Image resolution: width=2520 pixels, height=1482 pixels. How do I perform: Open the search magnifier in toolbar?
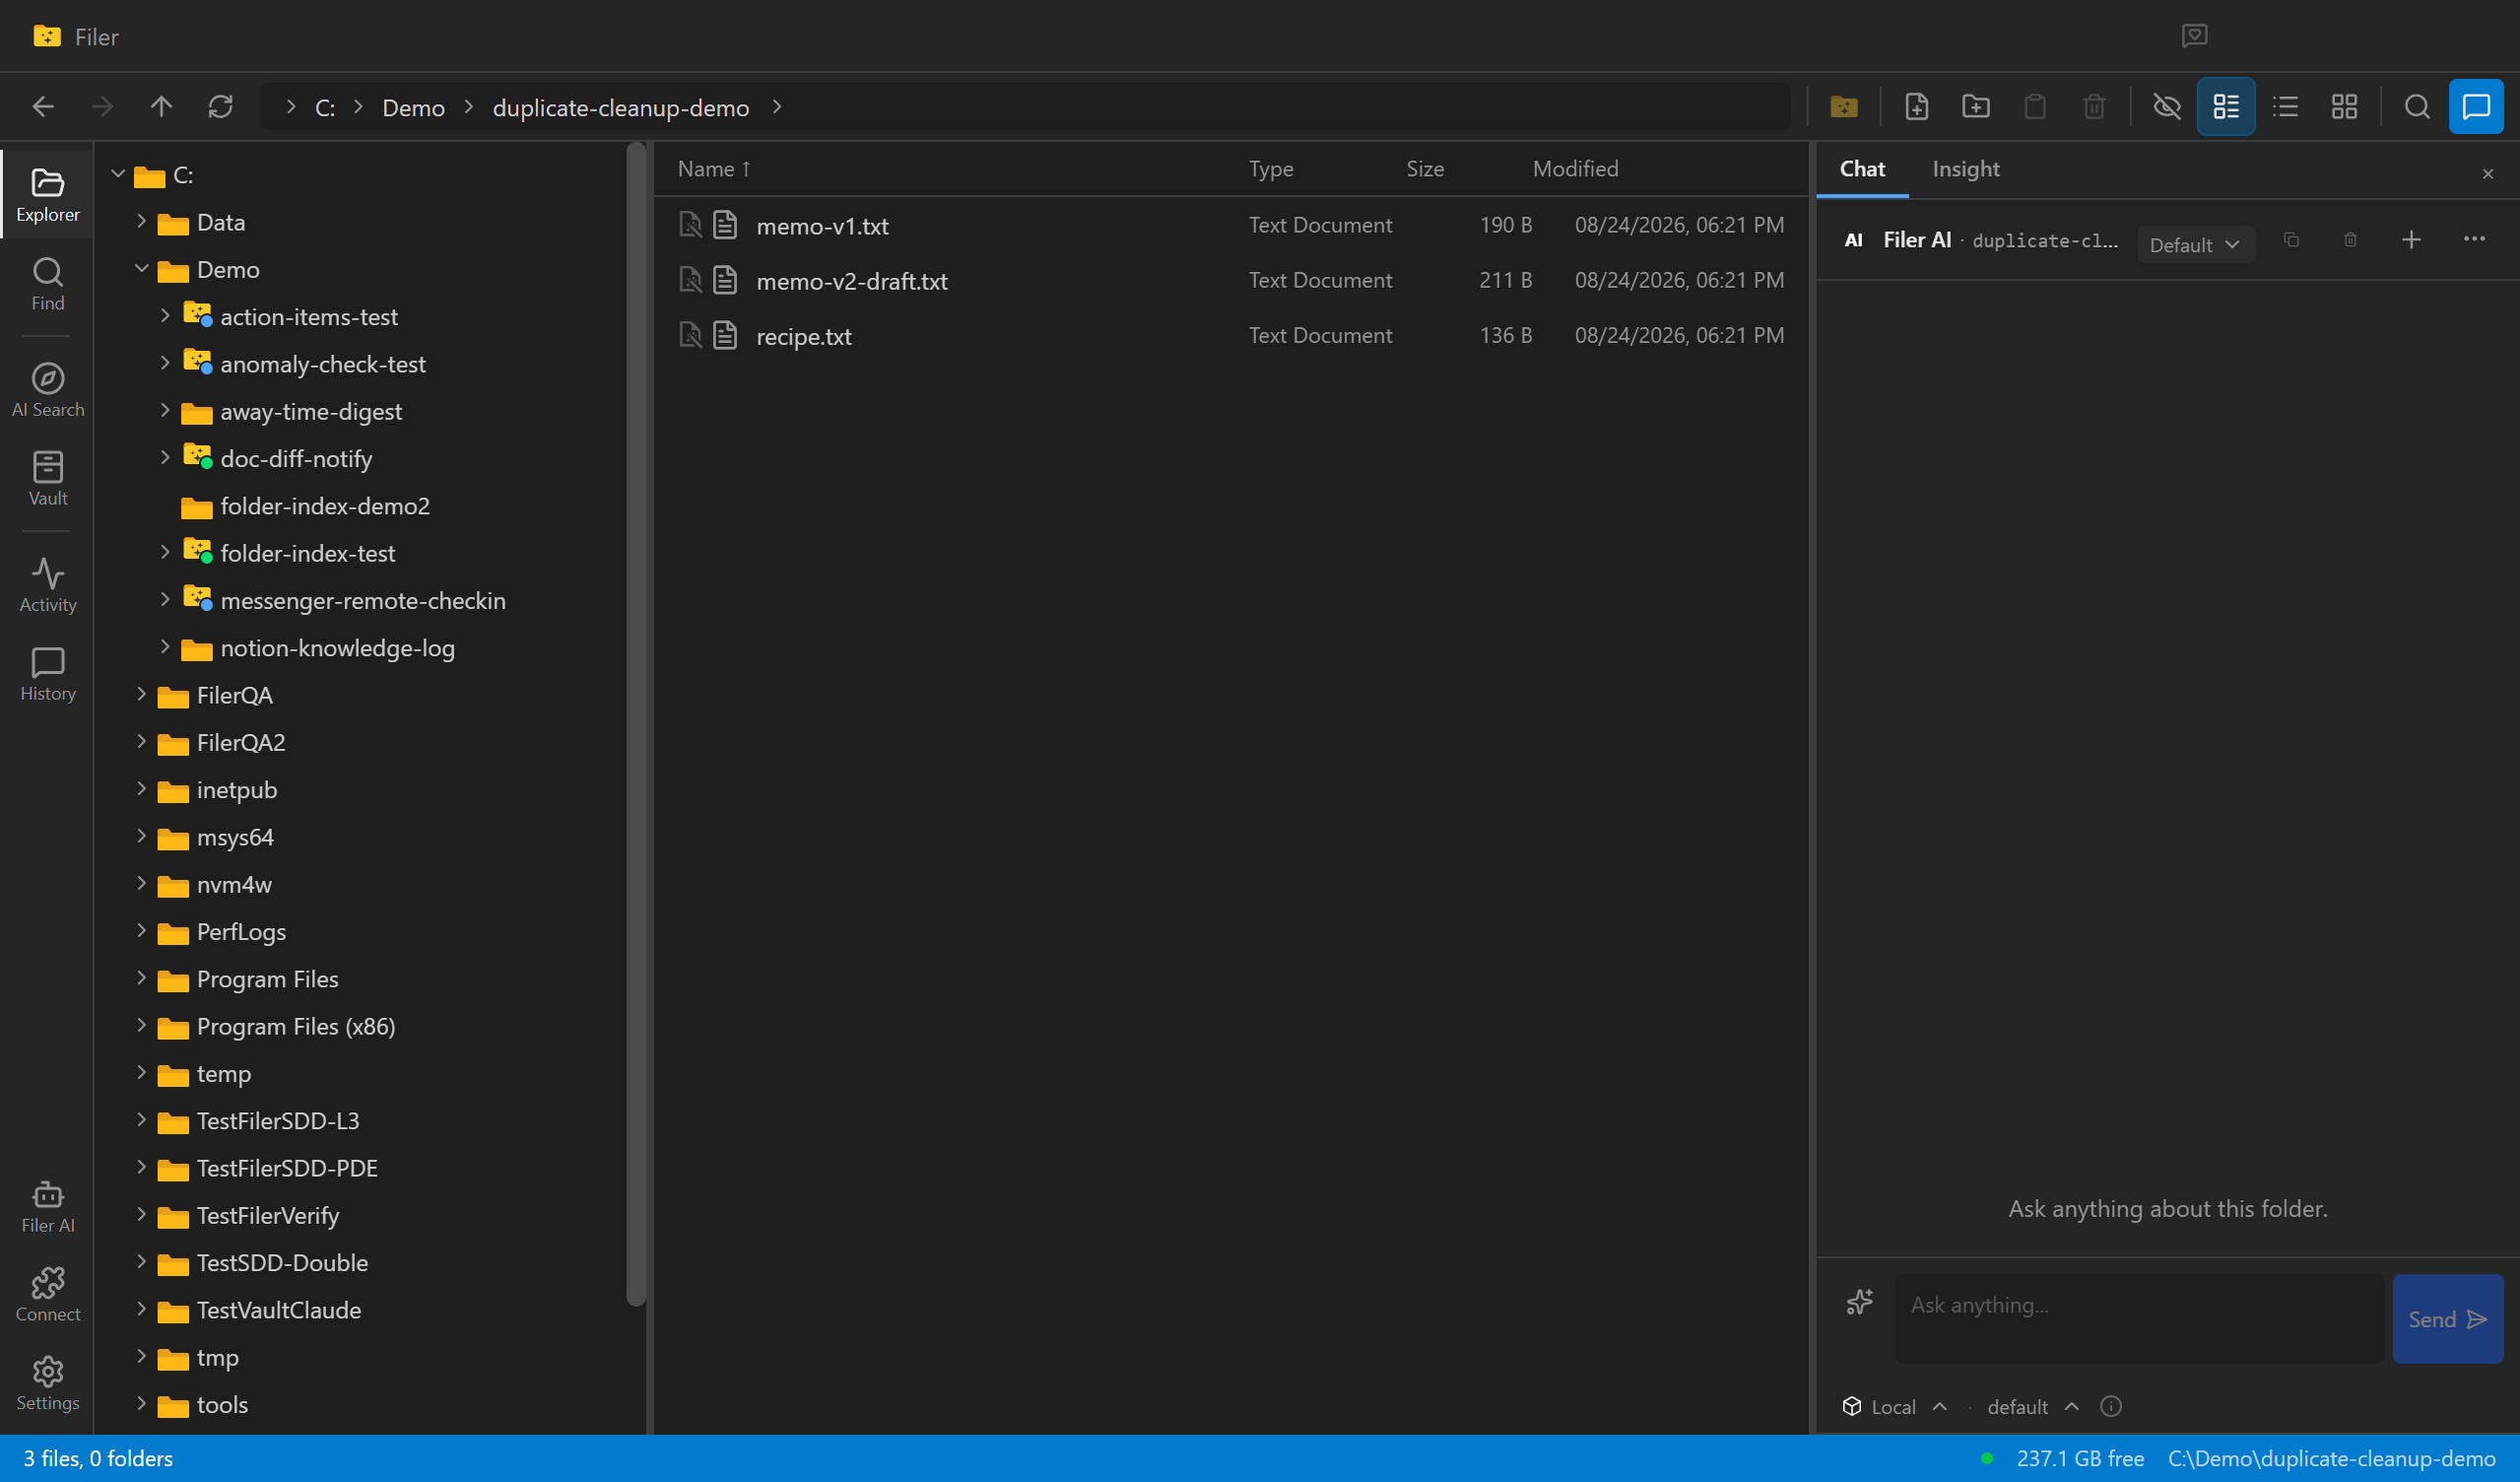pos(2417,107)
